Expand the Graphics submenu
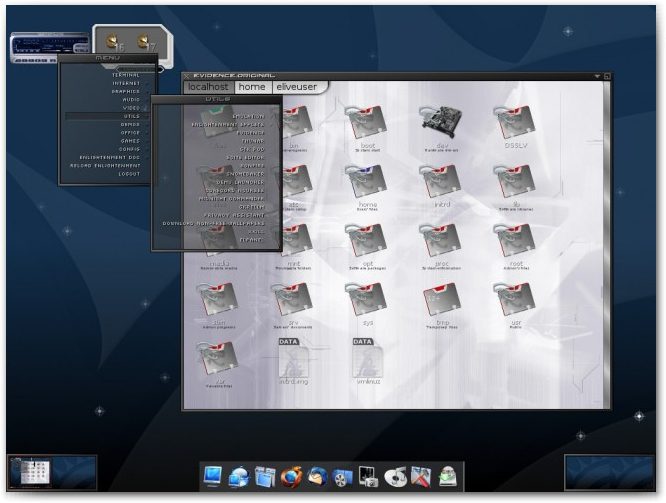The image size is (666, 503). point(126,91)
